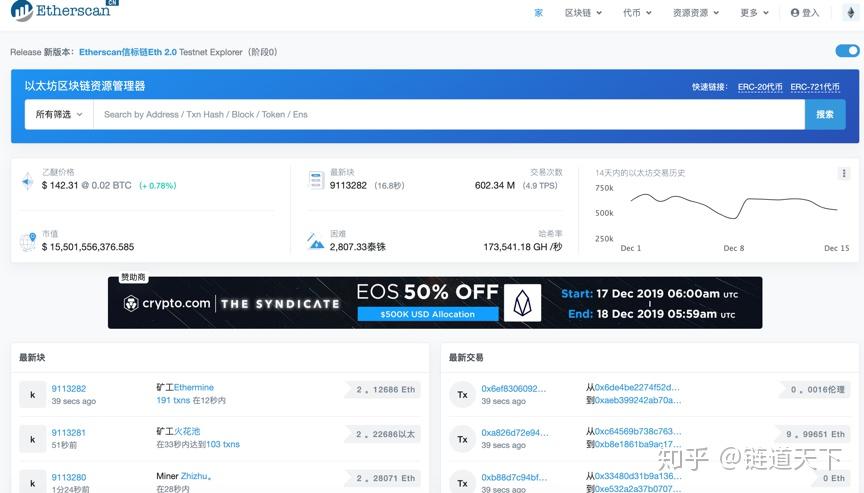This screenshot has height=493, width=864.
Task: Open block 9113280 link
Action: tap(69, 477)
